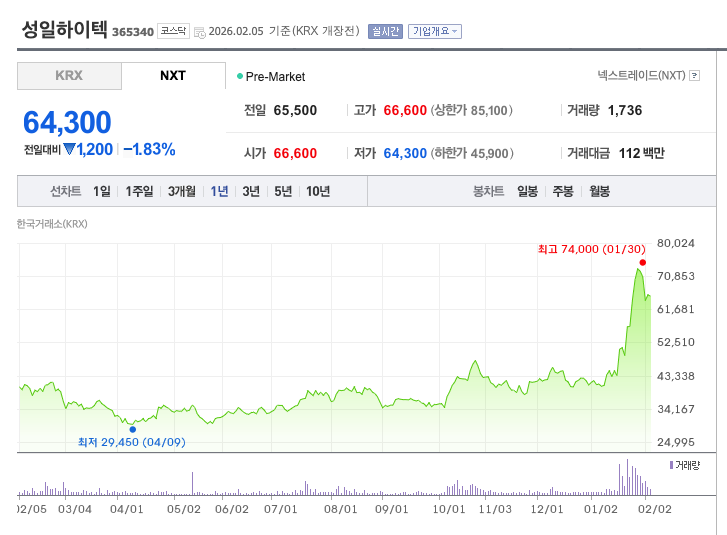Select the 1주일 line chart range
The width and height of the screenshot is (727, 535).
[139, 191]
